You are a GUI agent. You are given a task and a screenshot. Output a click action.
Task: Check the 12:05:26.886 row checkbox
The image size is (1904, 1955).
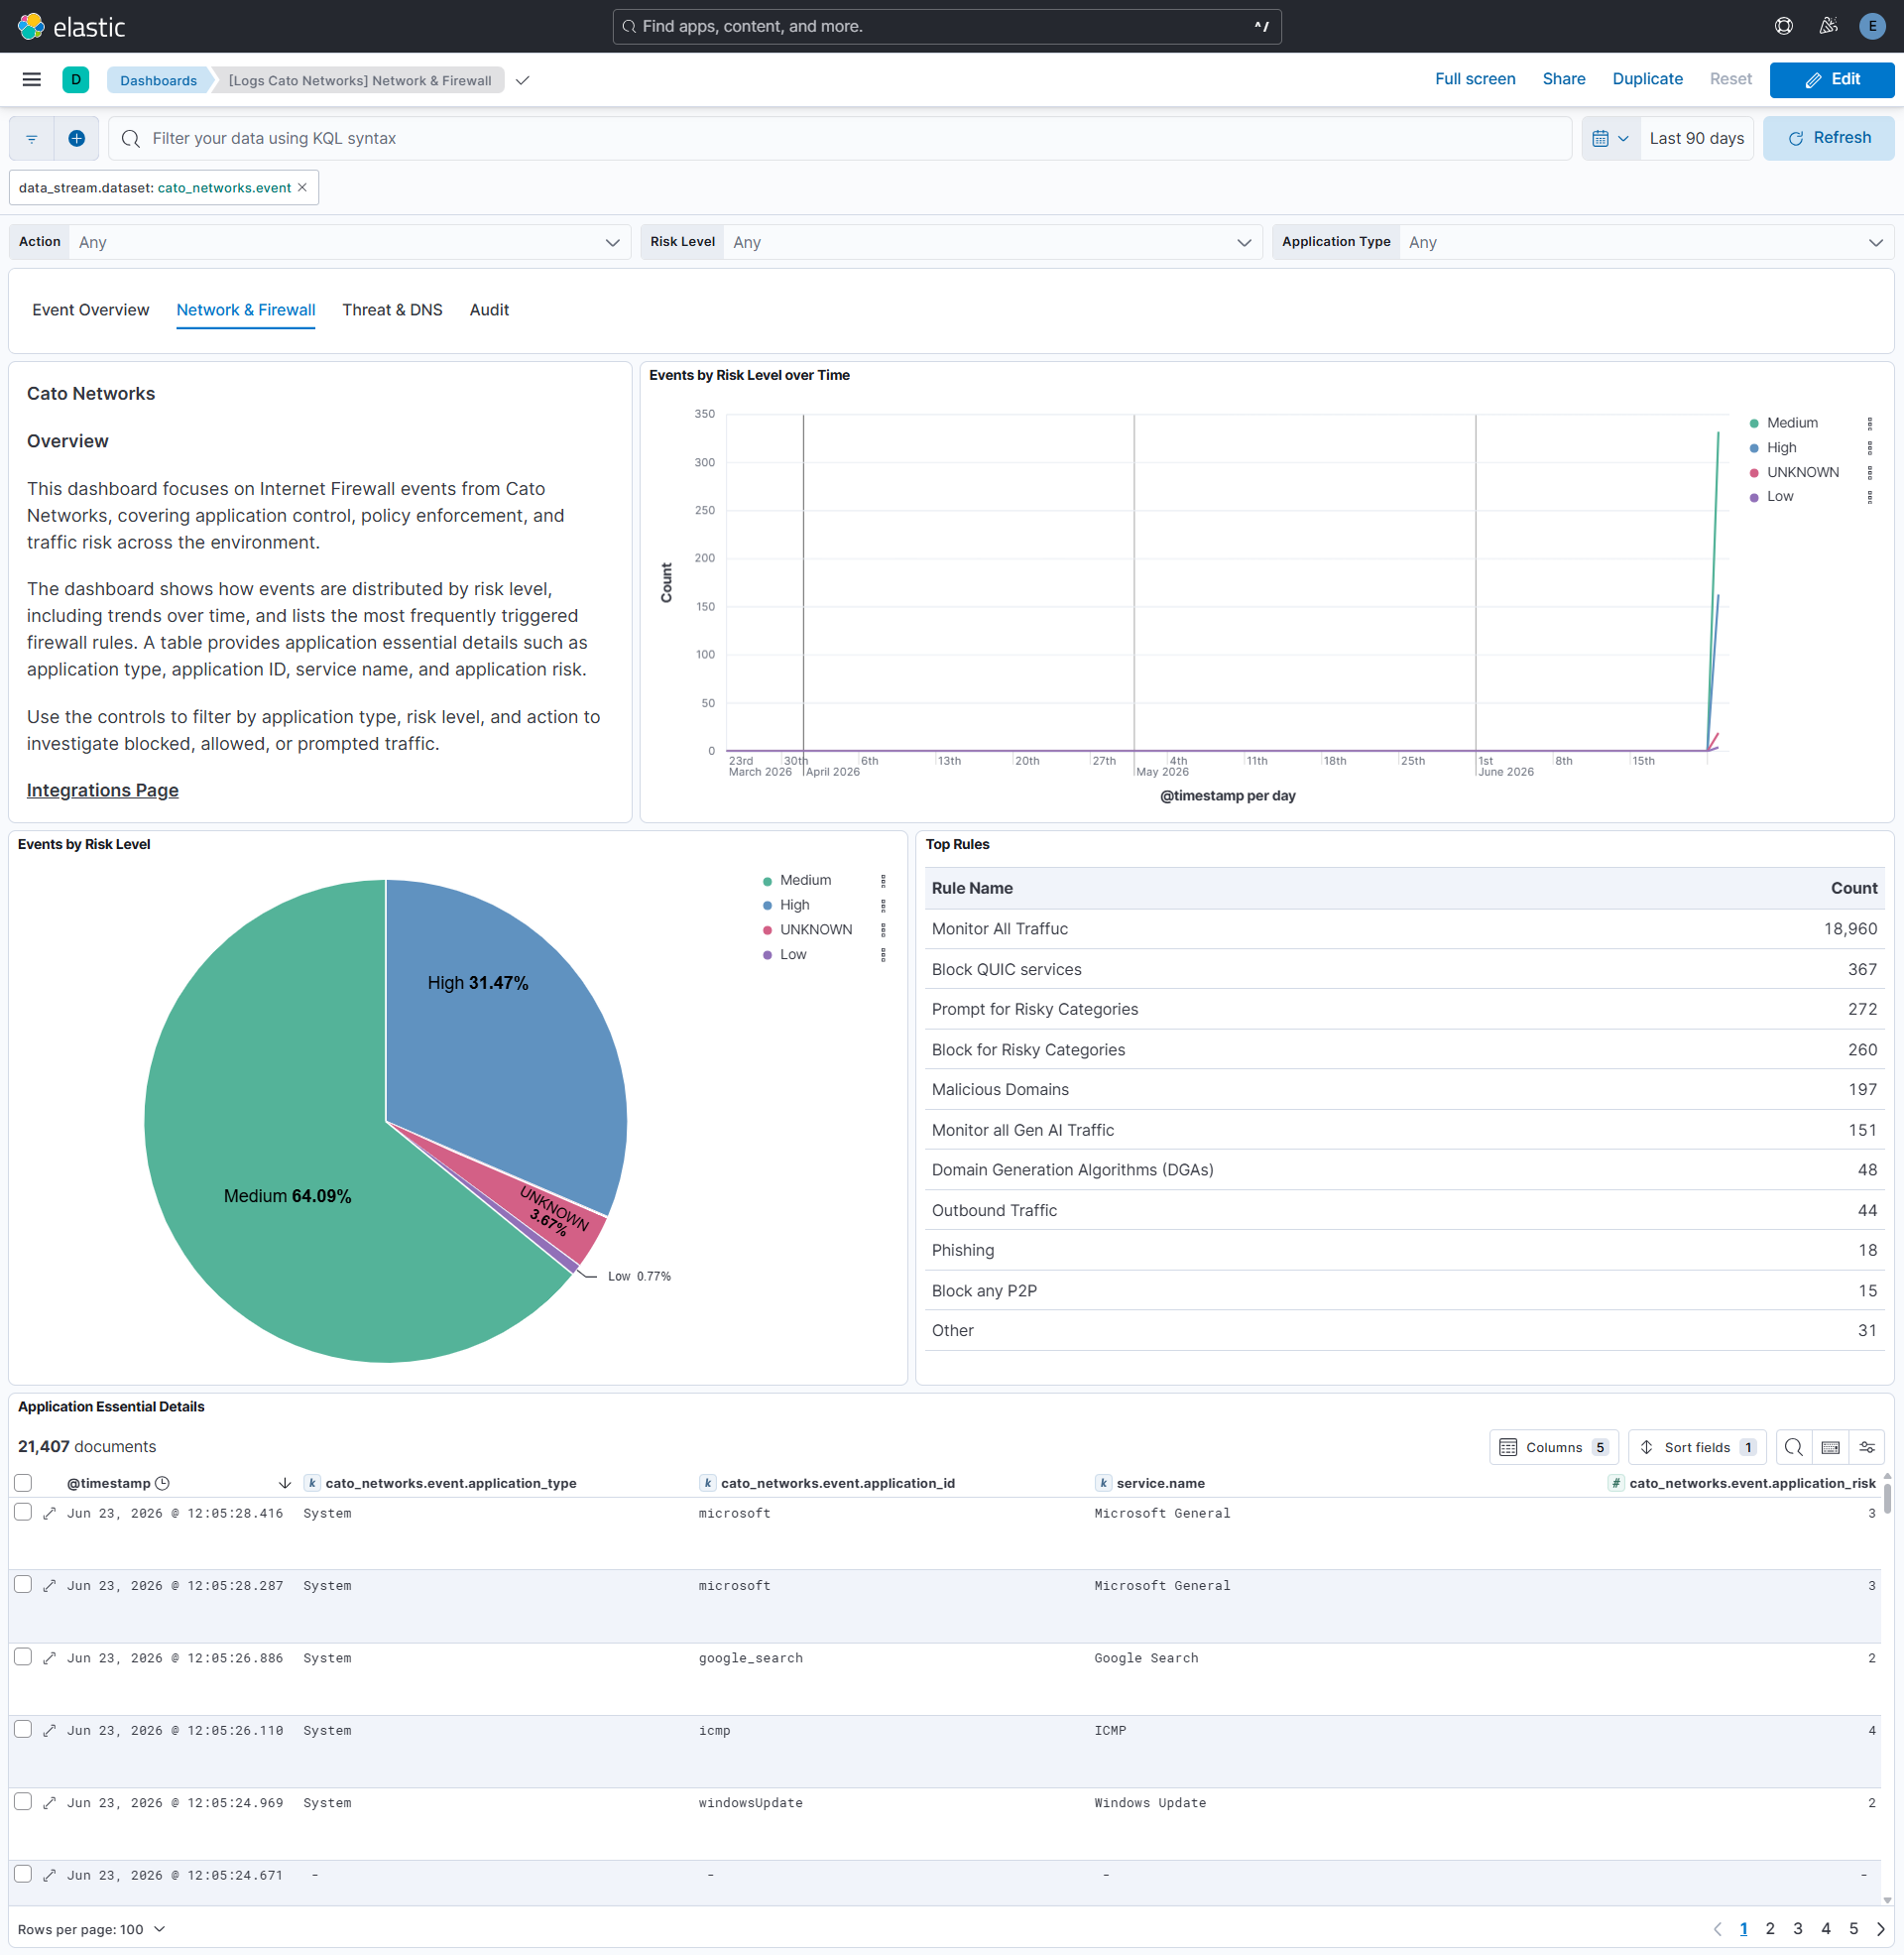point(23,1657)
